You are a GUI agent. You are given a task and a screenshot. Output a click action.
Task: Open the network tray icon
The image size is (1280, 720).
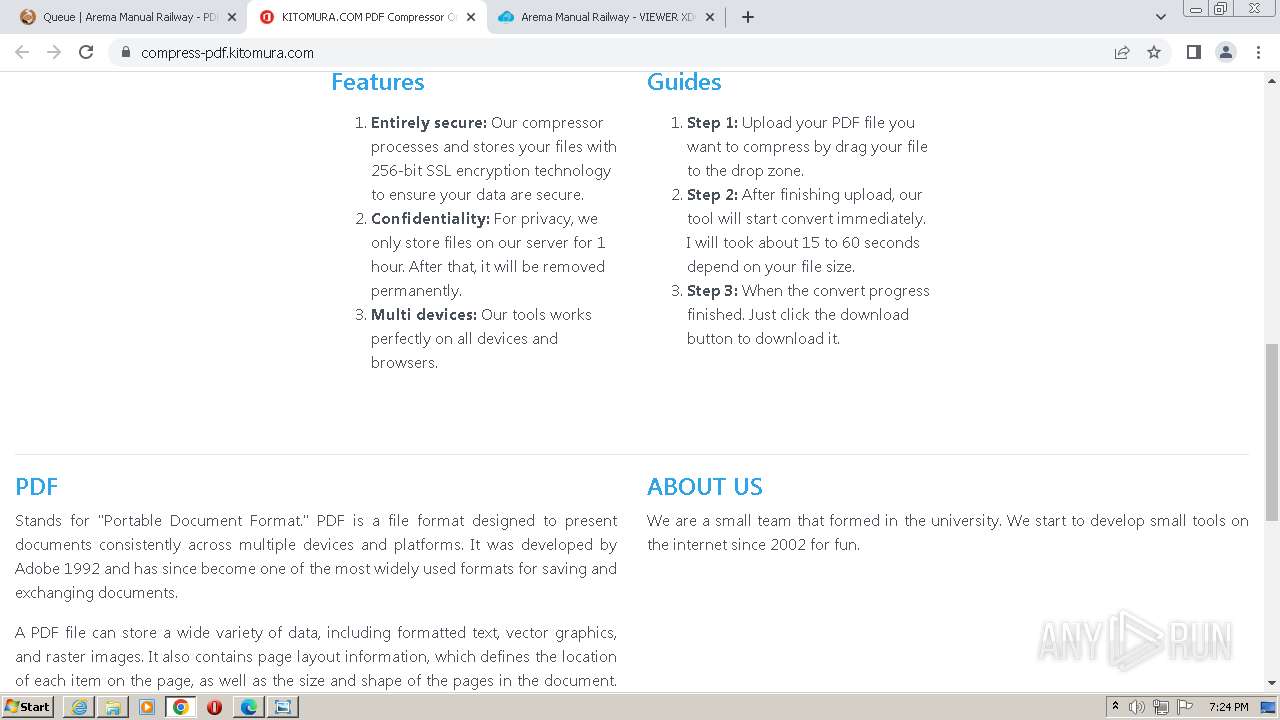[1161, 707]
